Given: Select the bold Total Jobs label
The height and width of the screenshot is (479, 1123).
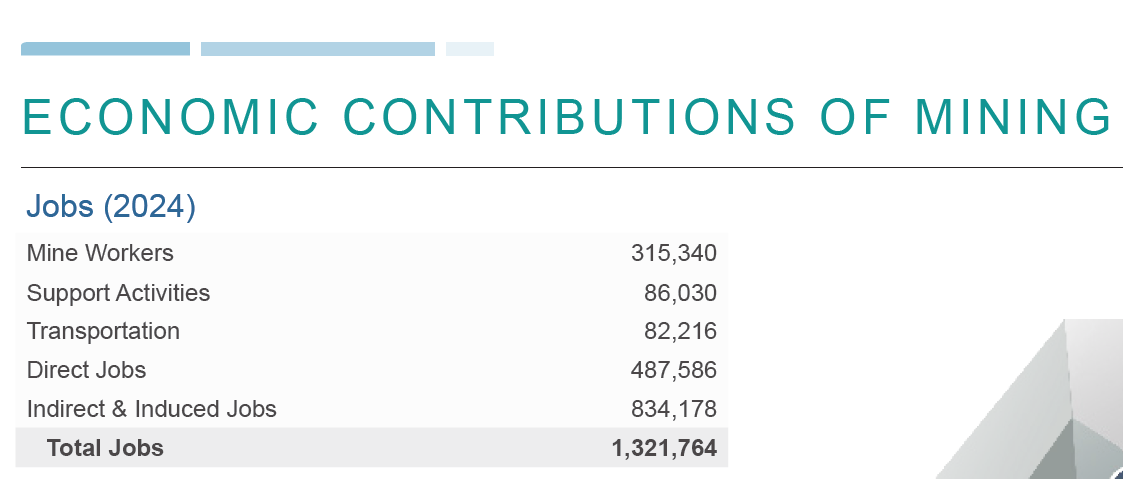Looking at the screenshot, I should (105, 448).
